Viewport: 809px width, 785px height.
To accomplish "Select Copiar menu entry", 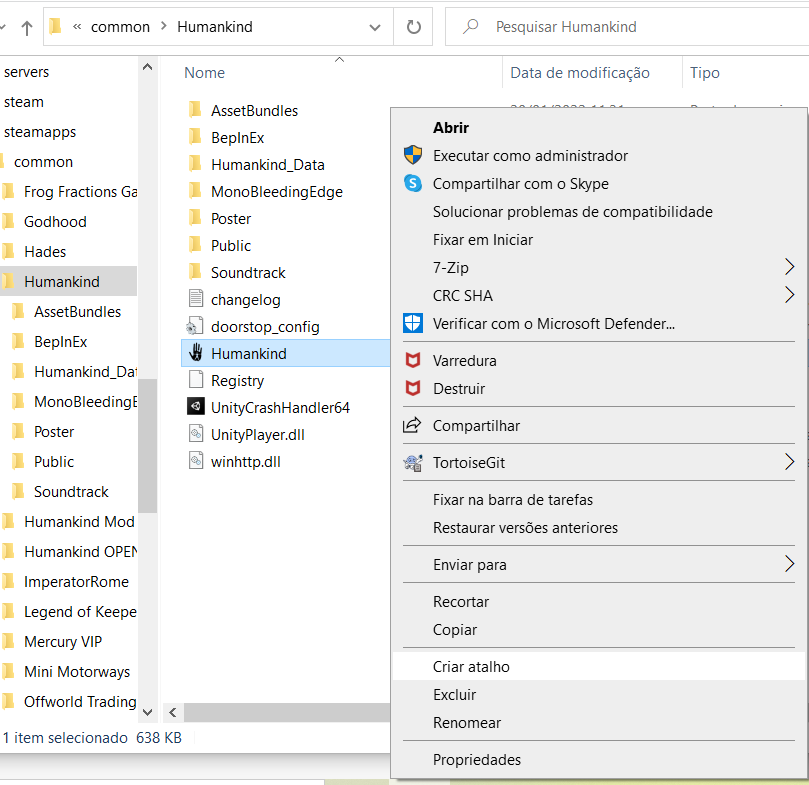I will tap(598, 630).
